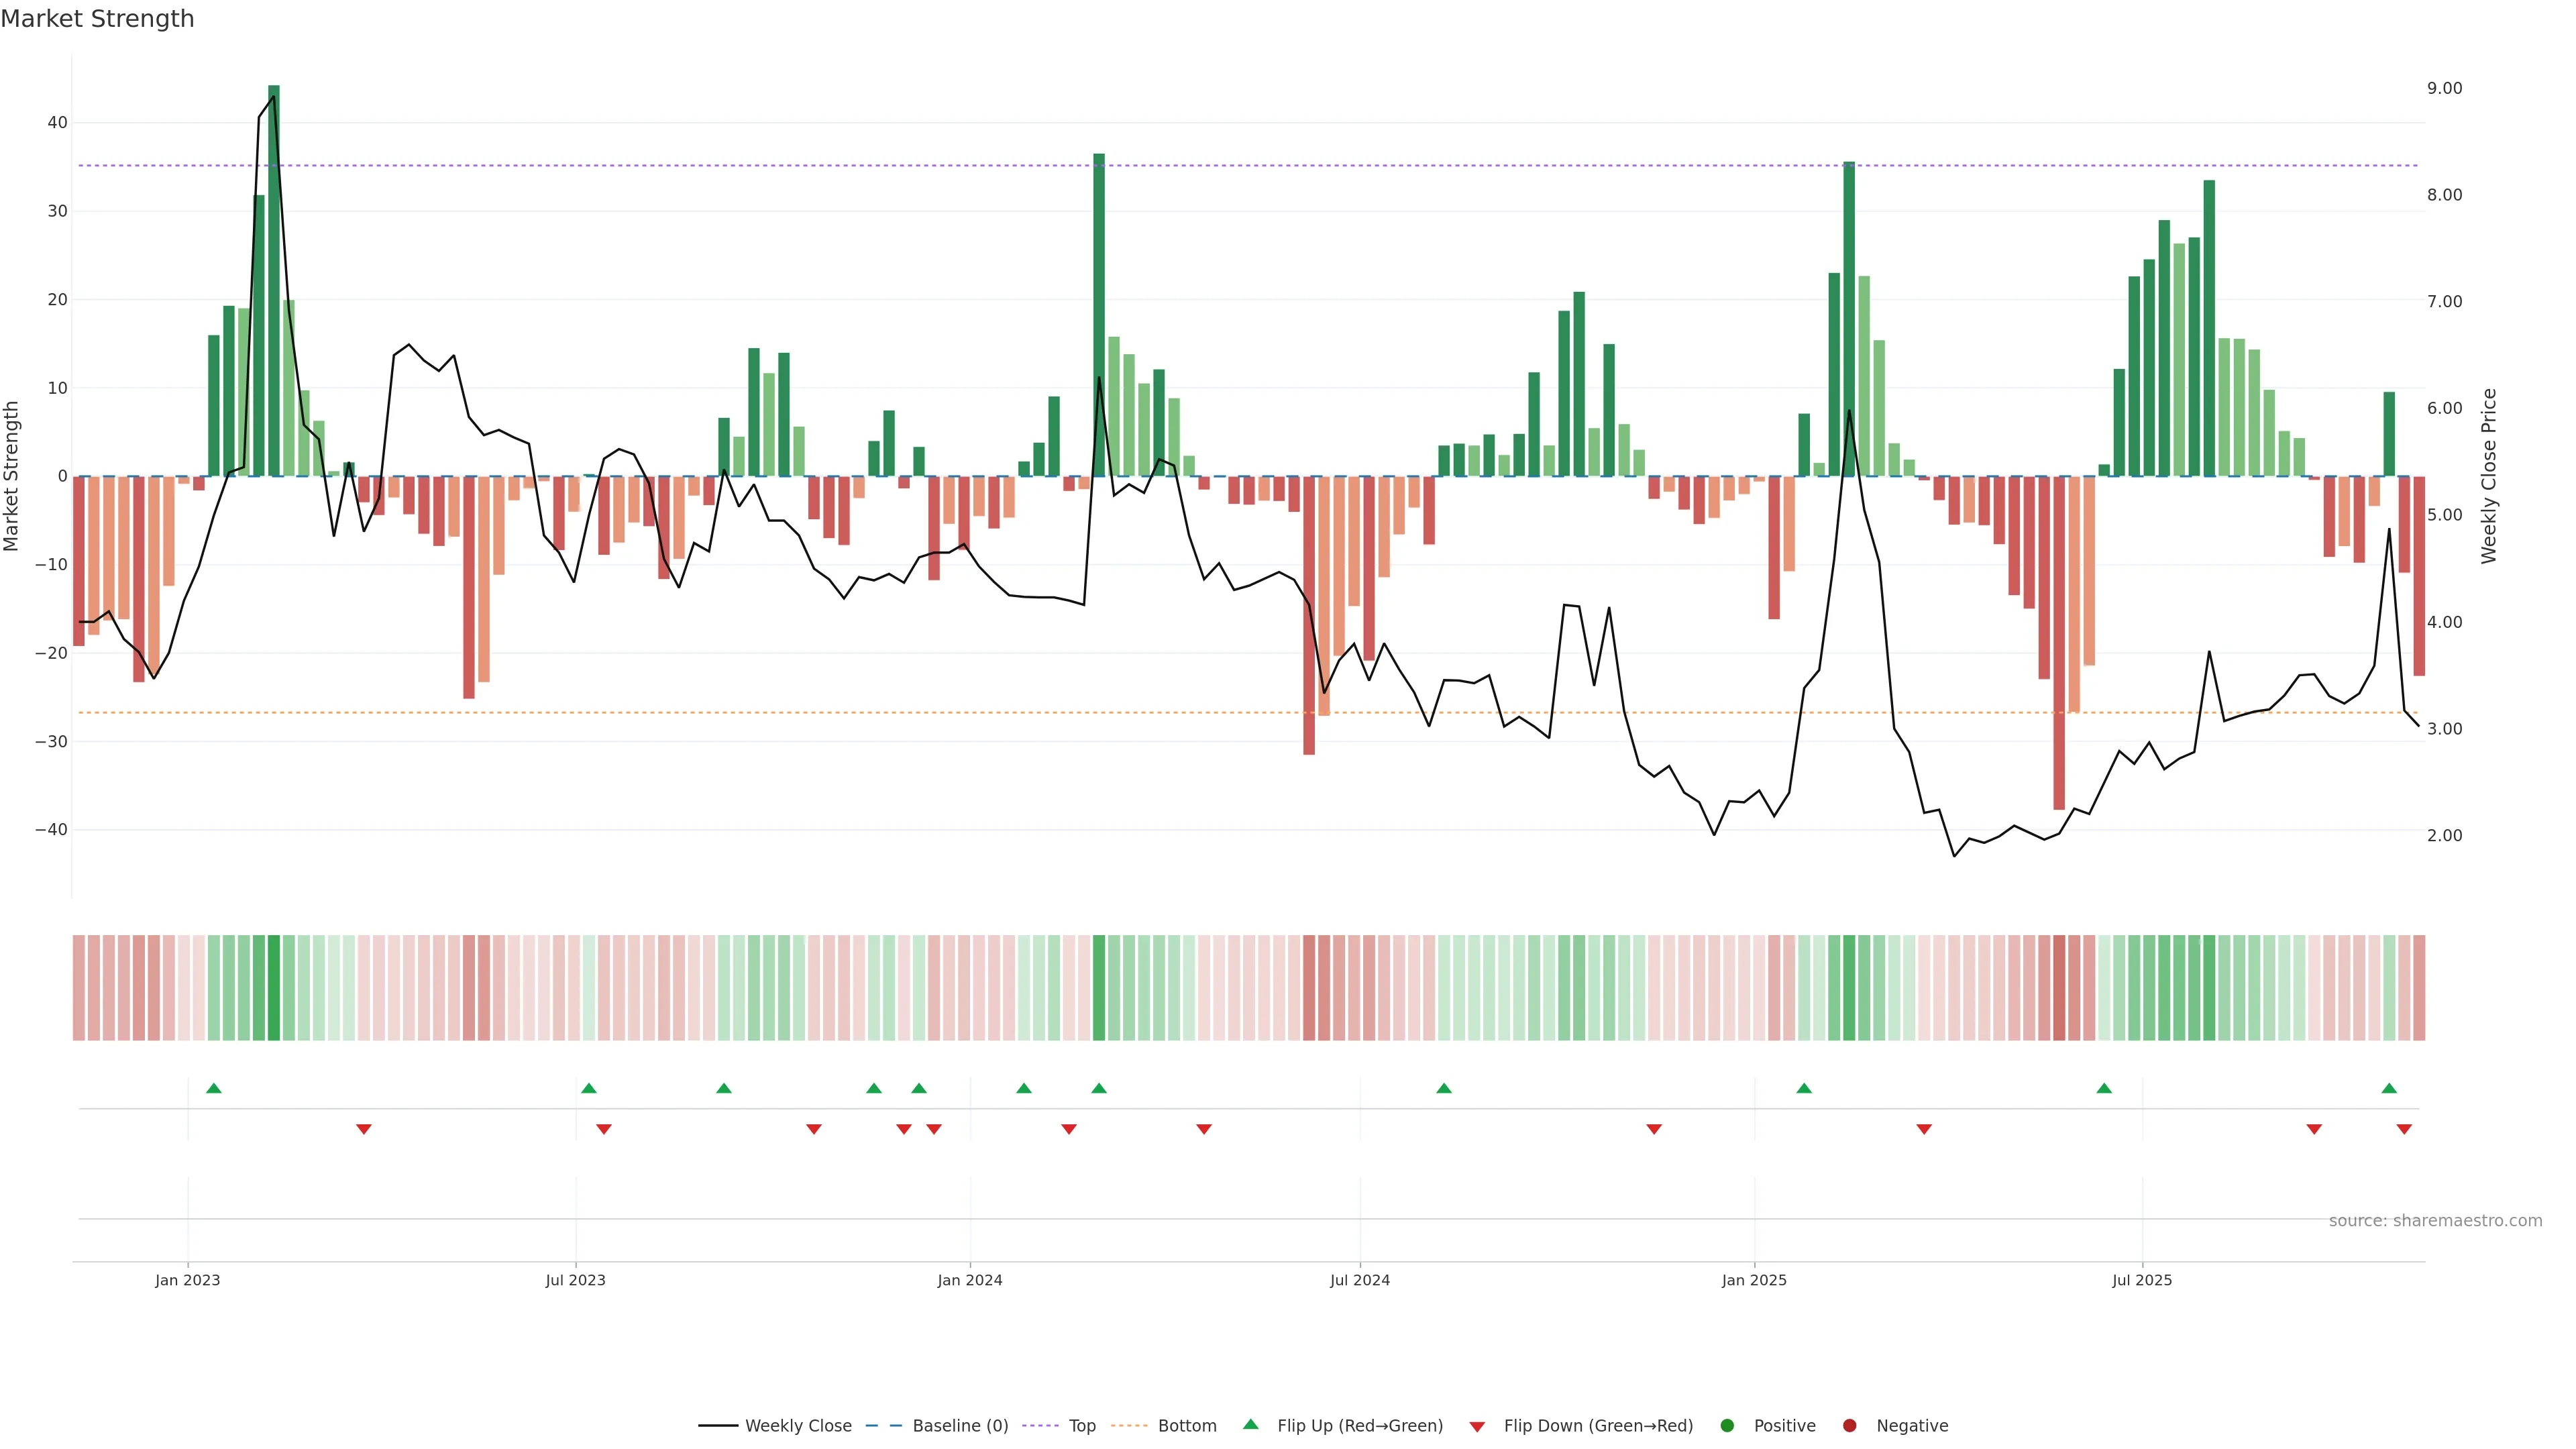Select the rightmost red flip-down triangle marker

click(x=2404, y=1129)
